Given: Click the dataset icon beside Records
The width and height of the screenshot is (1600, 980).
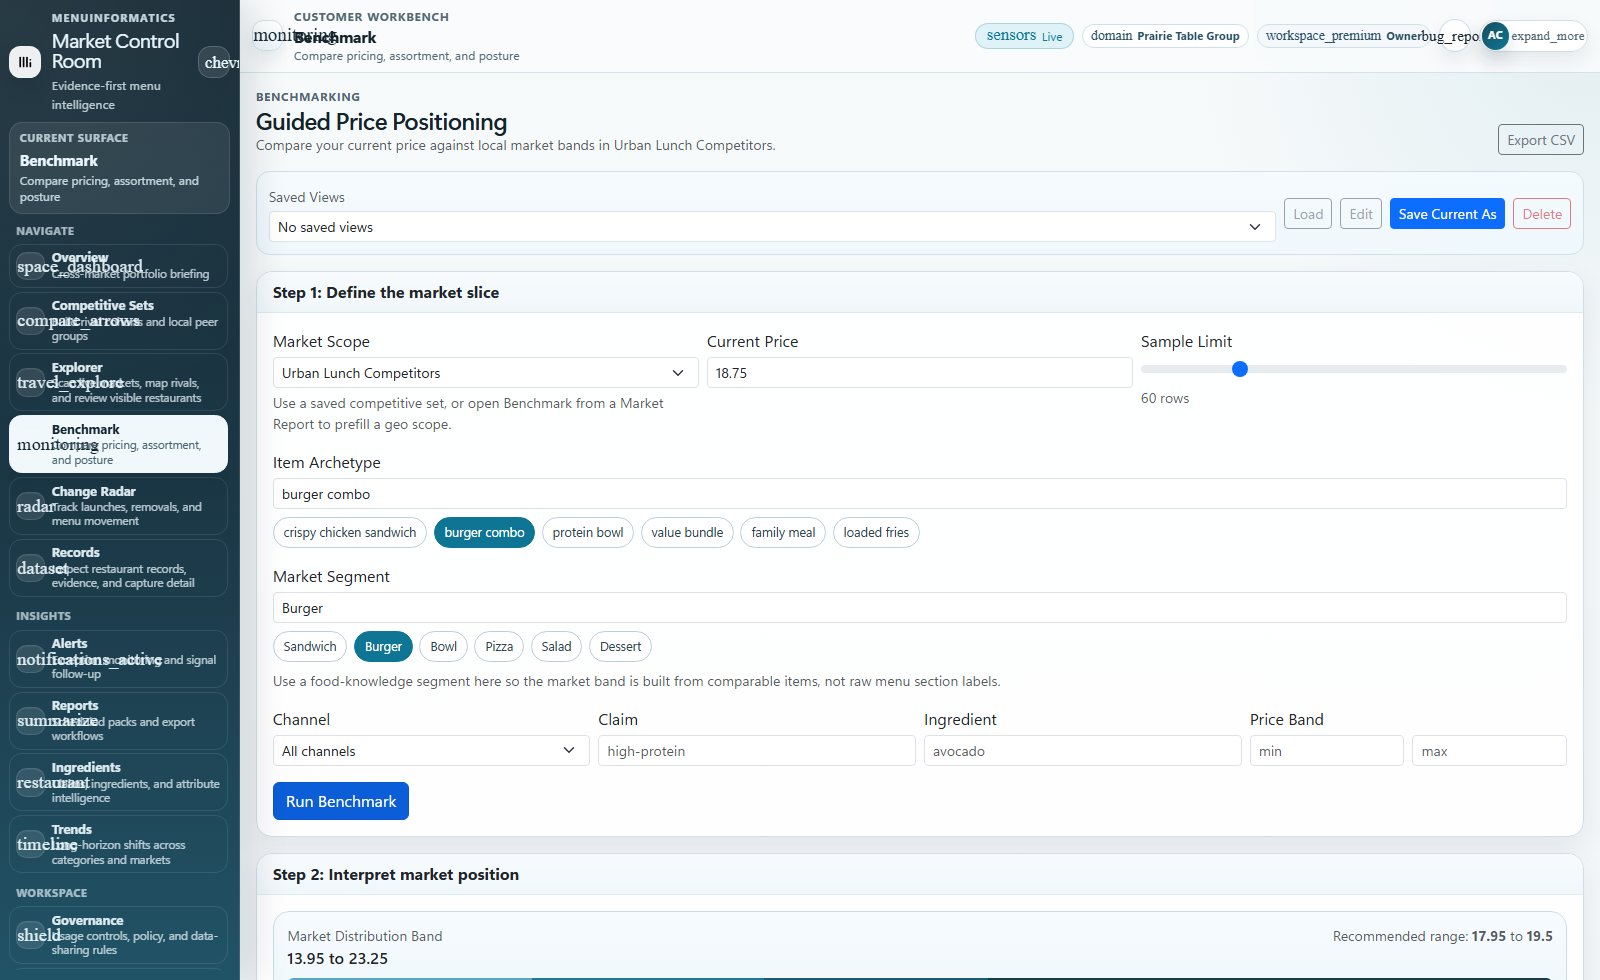Looking at the screenshot, I should [x=30, y=568].
